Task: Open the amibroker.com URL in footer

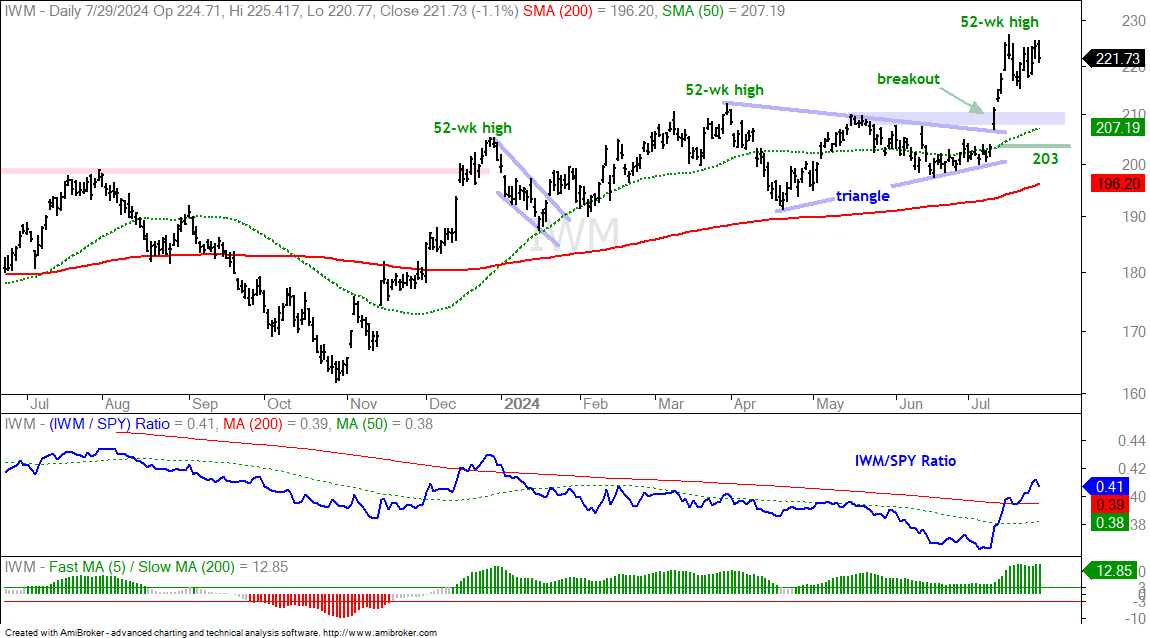Action: click(x=380, y=632)
